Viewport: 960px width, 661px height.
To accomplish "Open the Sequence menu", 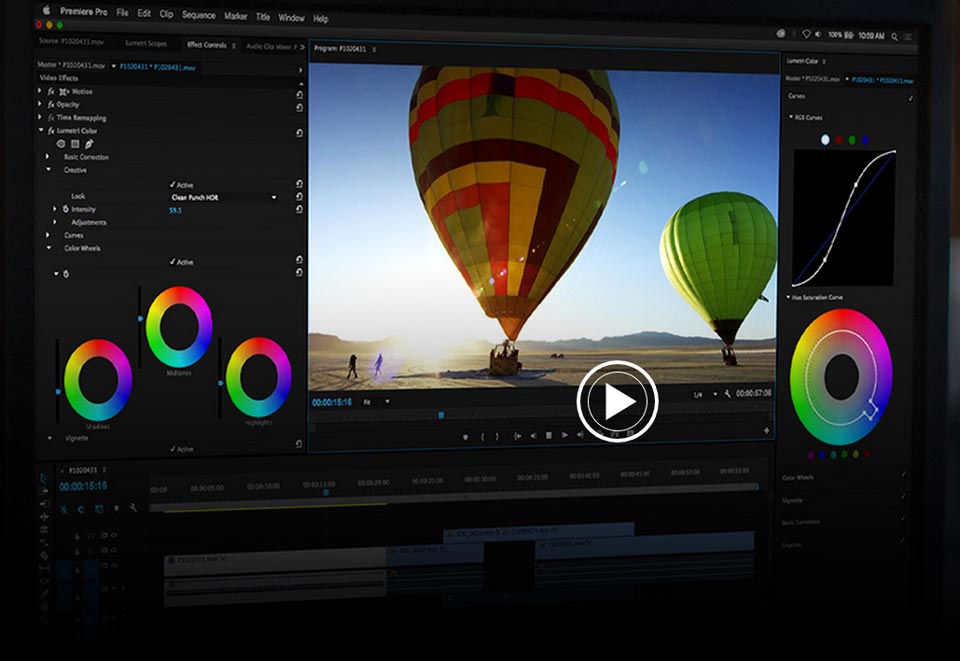I will [x=198, y=17].
